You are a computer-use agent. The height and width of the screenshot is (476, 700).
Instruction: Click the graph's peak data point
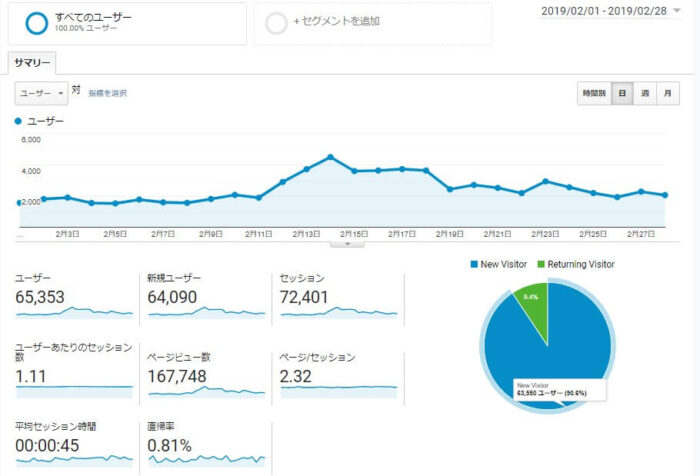(330, 157)
